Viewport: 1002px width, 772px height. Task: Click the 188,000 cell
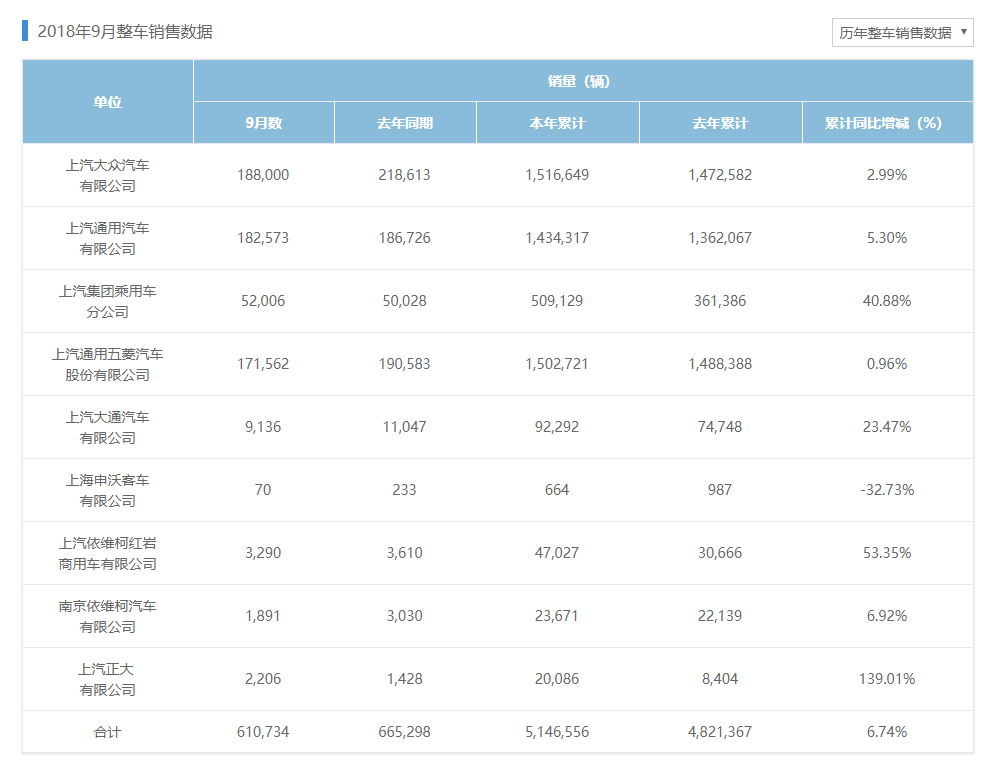coord(263,175)
